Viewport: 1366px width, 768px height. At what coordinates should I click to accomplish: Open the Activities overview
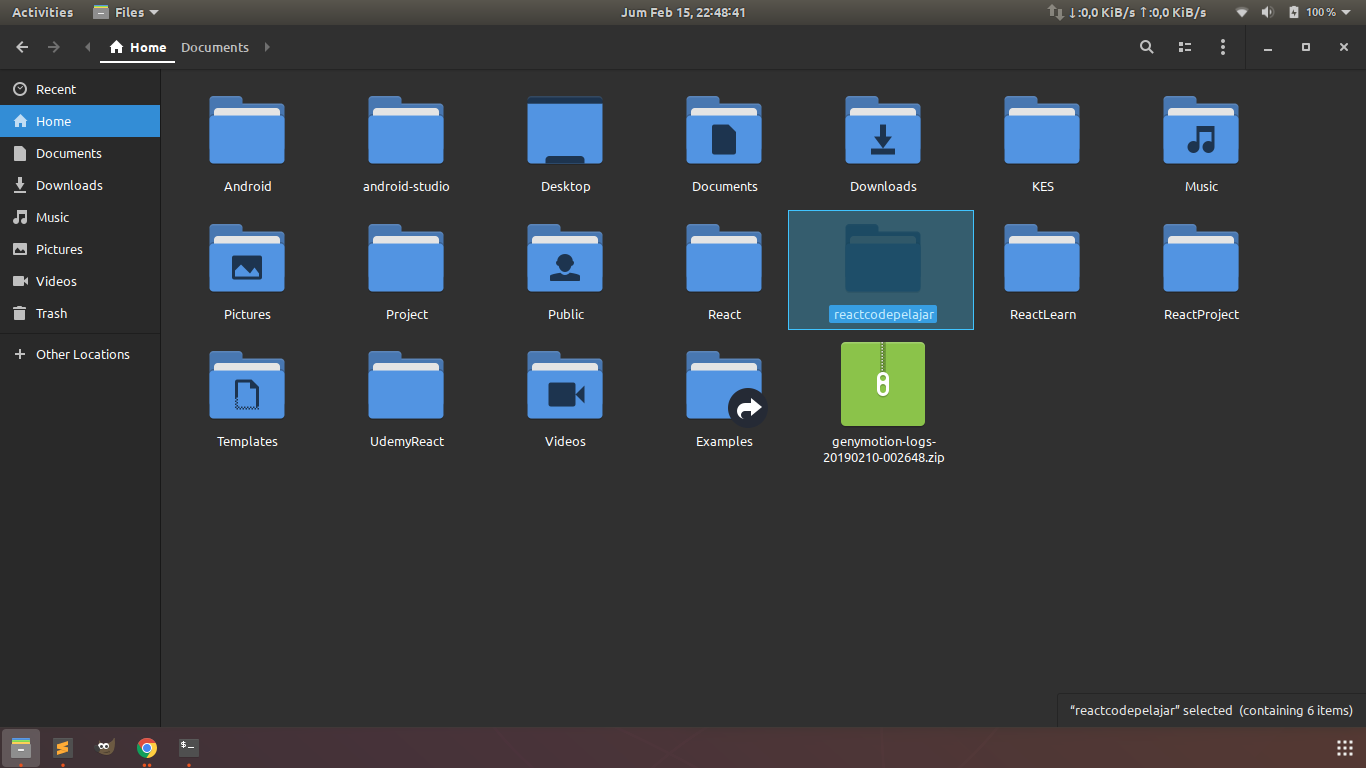[x=42, y=12]
